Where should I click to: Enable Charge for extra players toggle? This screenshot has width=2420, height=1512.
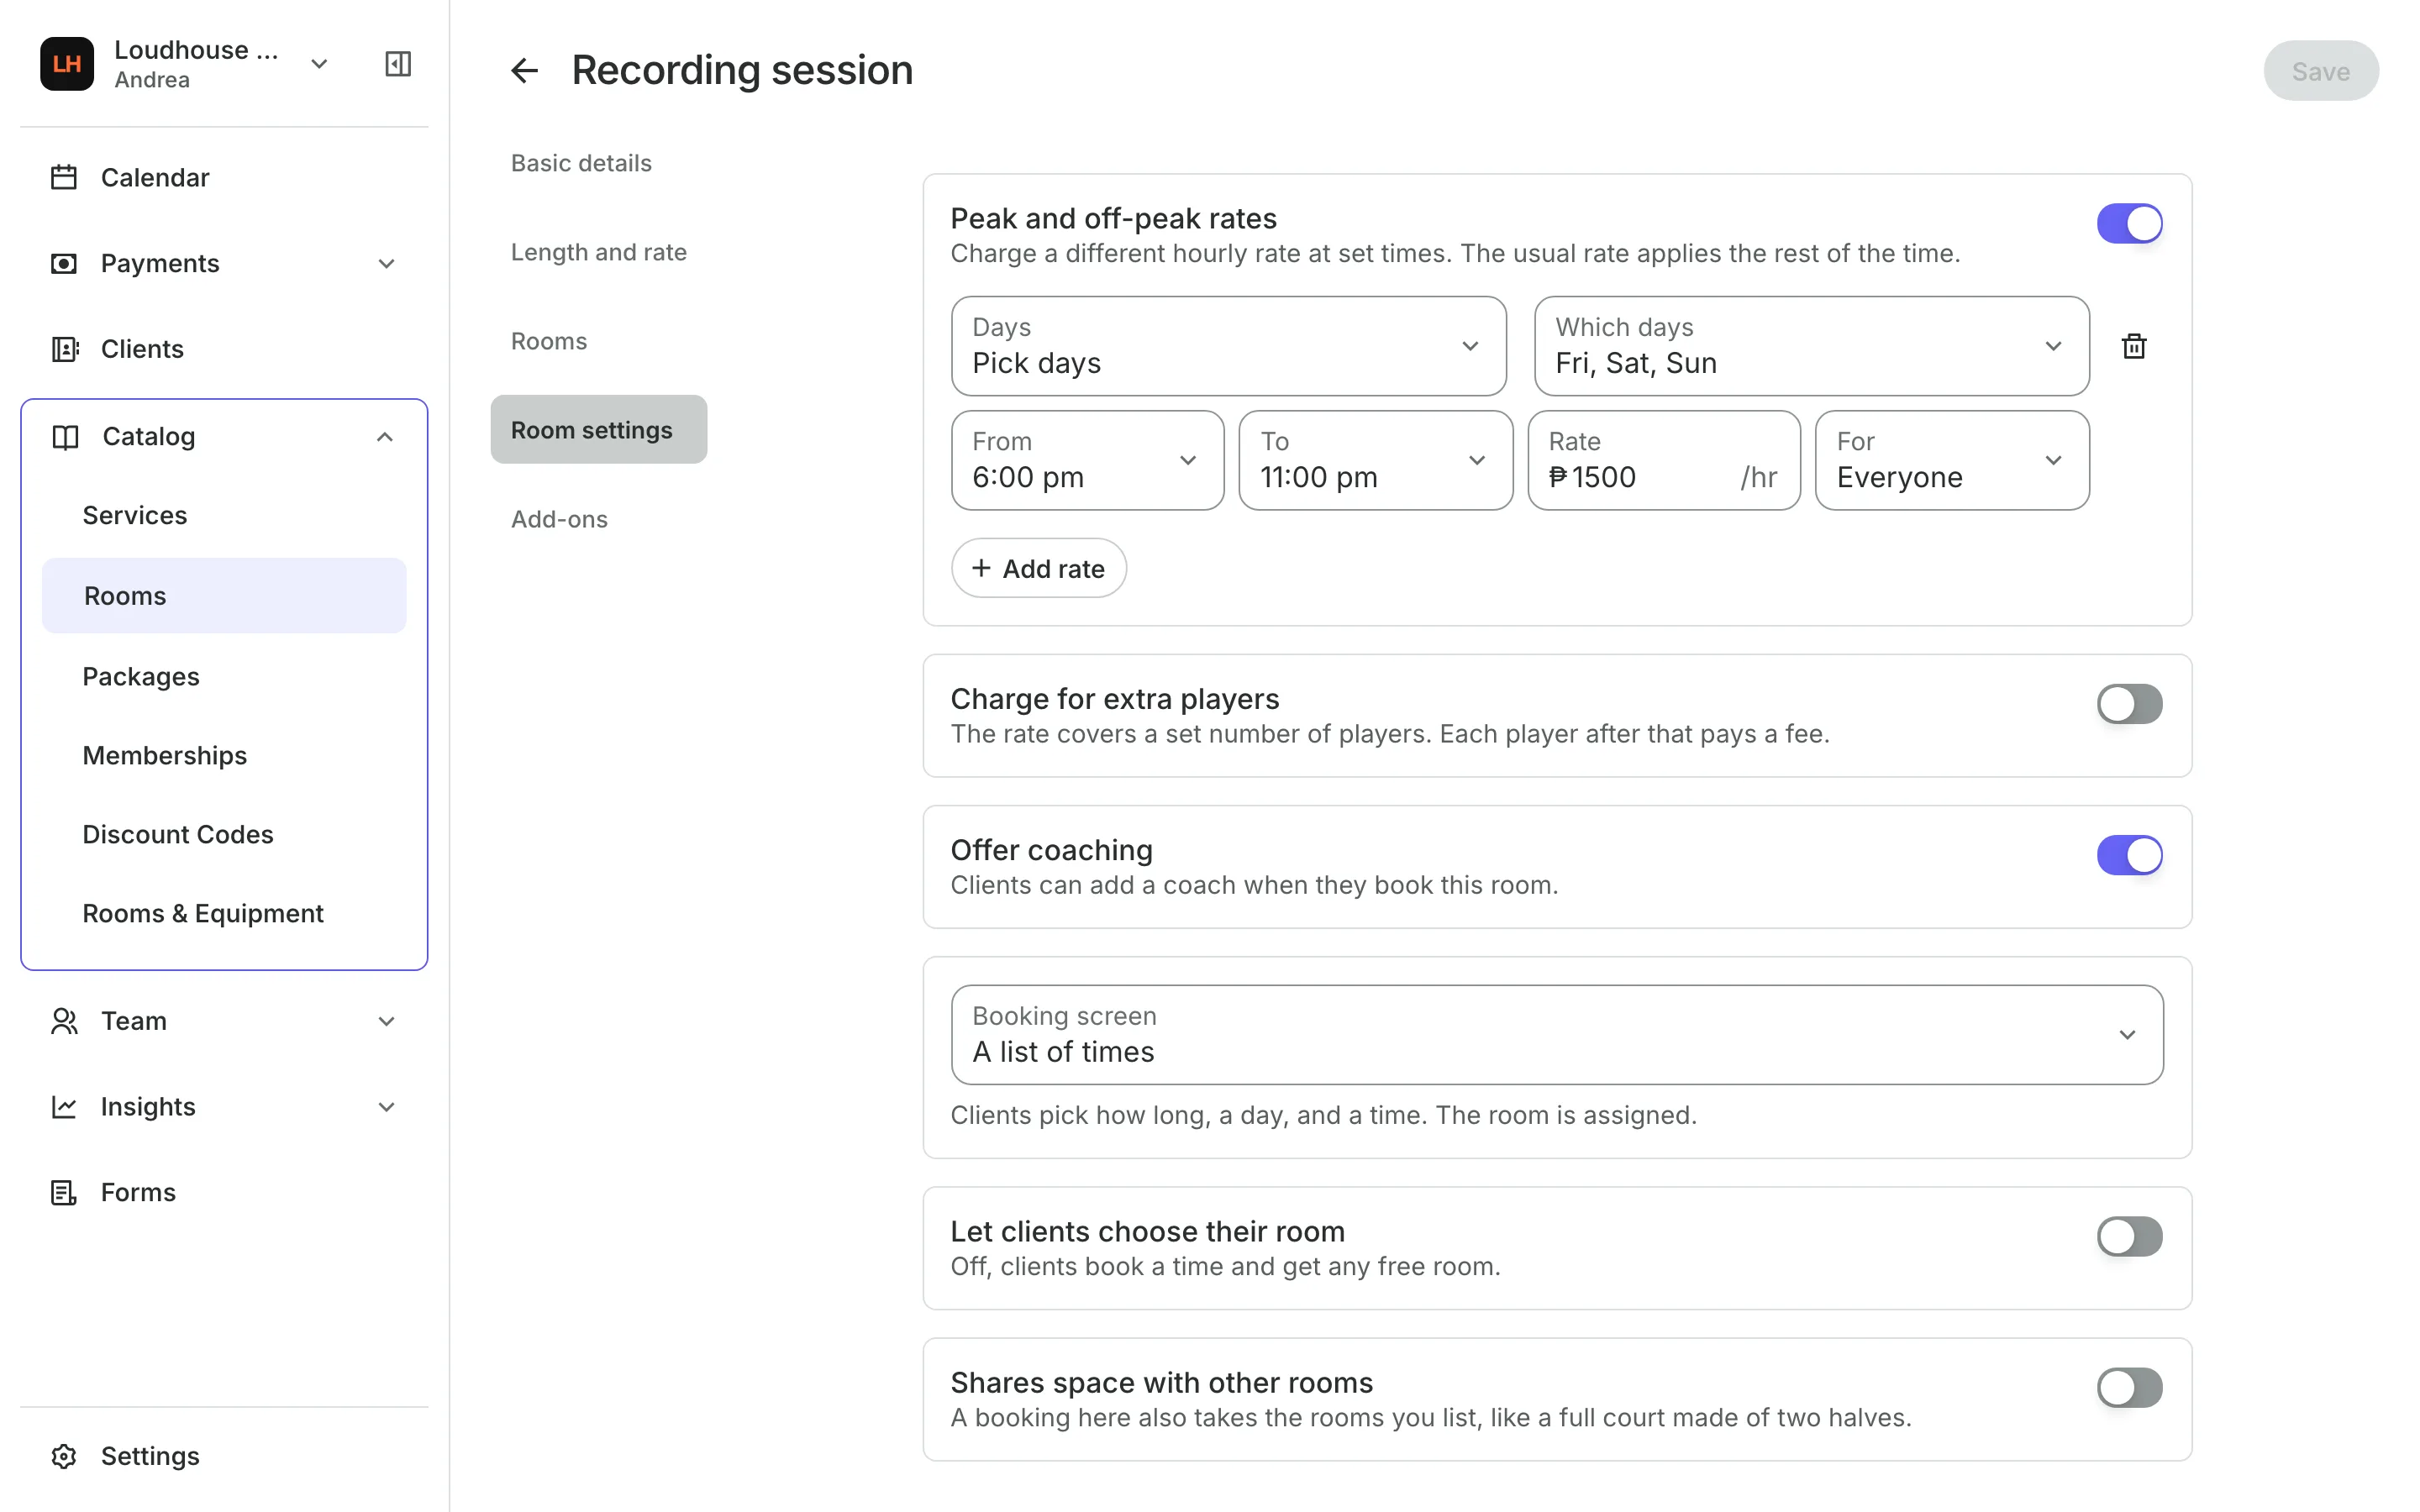(2129, 704)
